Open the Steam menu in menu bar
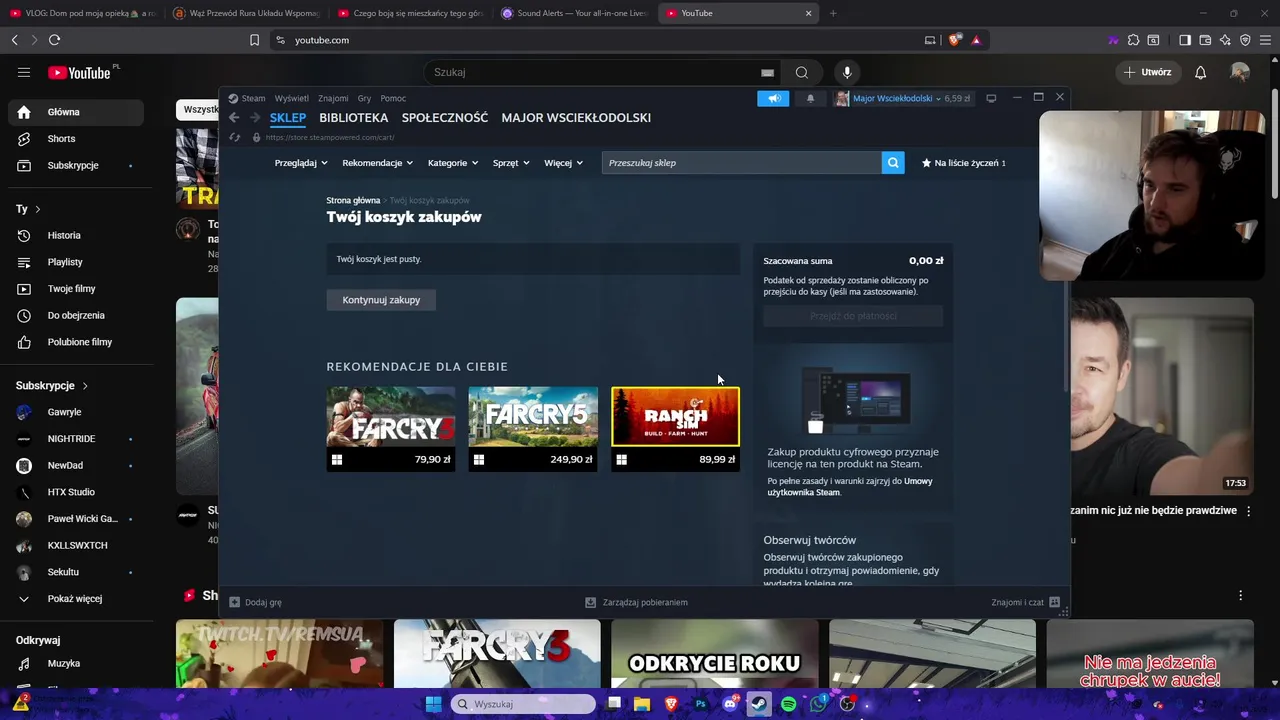 pos(253,98)
